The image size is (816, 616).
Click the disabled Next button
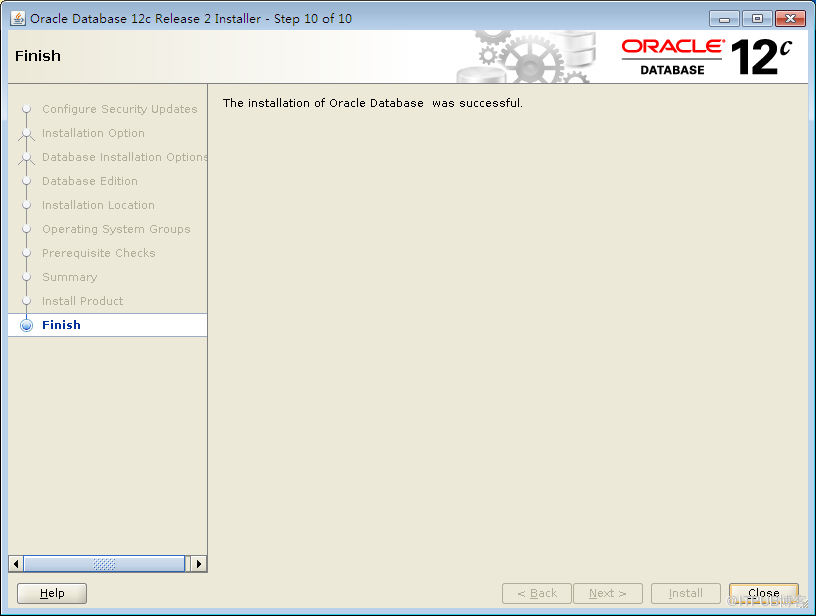(x=608, y=593)
